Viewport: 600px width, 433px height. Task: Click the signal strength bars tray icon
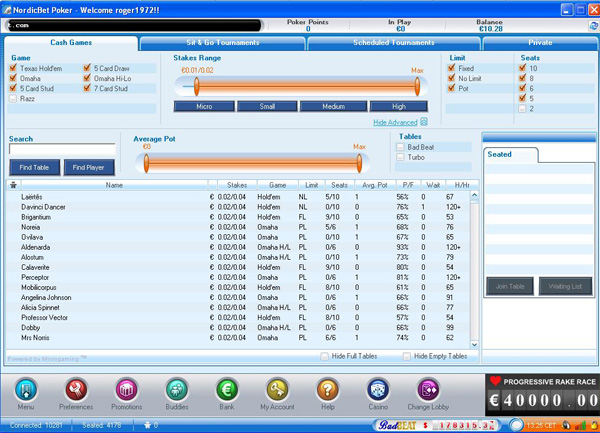pos(580,425)
